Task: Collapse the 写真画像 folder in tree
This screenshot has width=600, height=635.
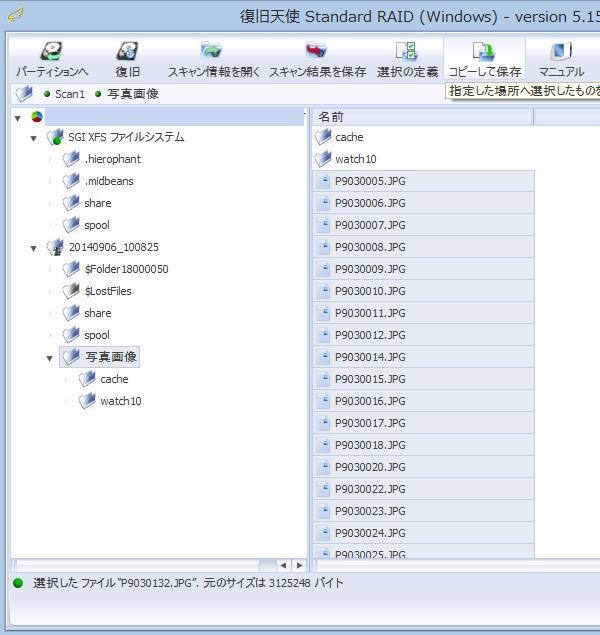Action: [50, 358]
